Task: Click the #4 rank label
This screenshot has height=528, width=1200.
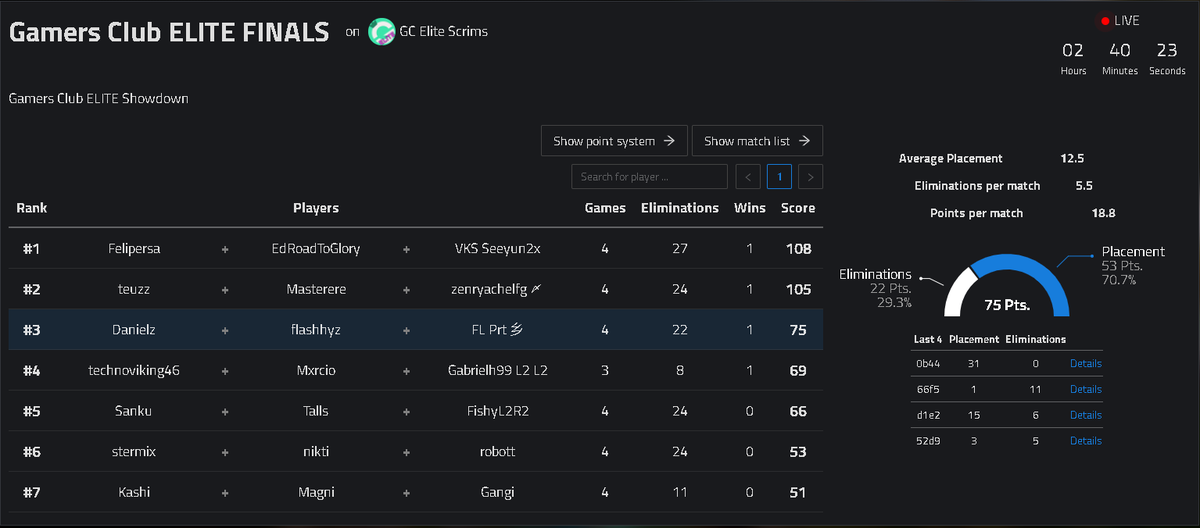Action: tap(31, 370)
